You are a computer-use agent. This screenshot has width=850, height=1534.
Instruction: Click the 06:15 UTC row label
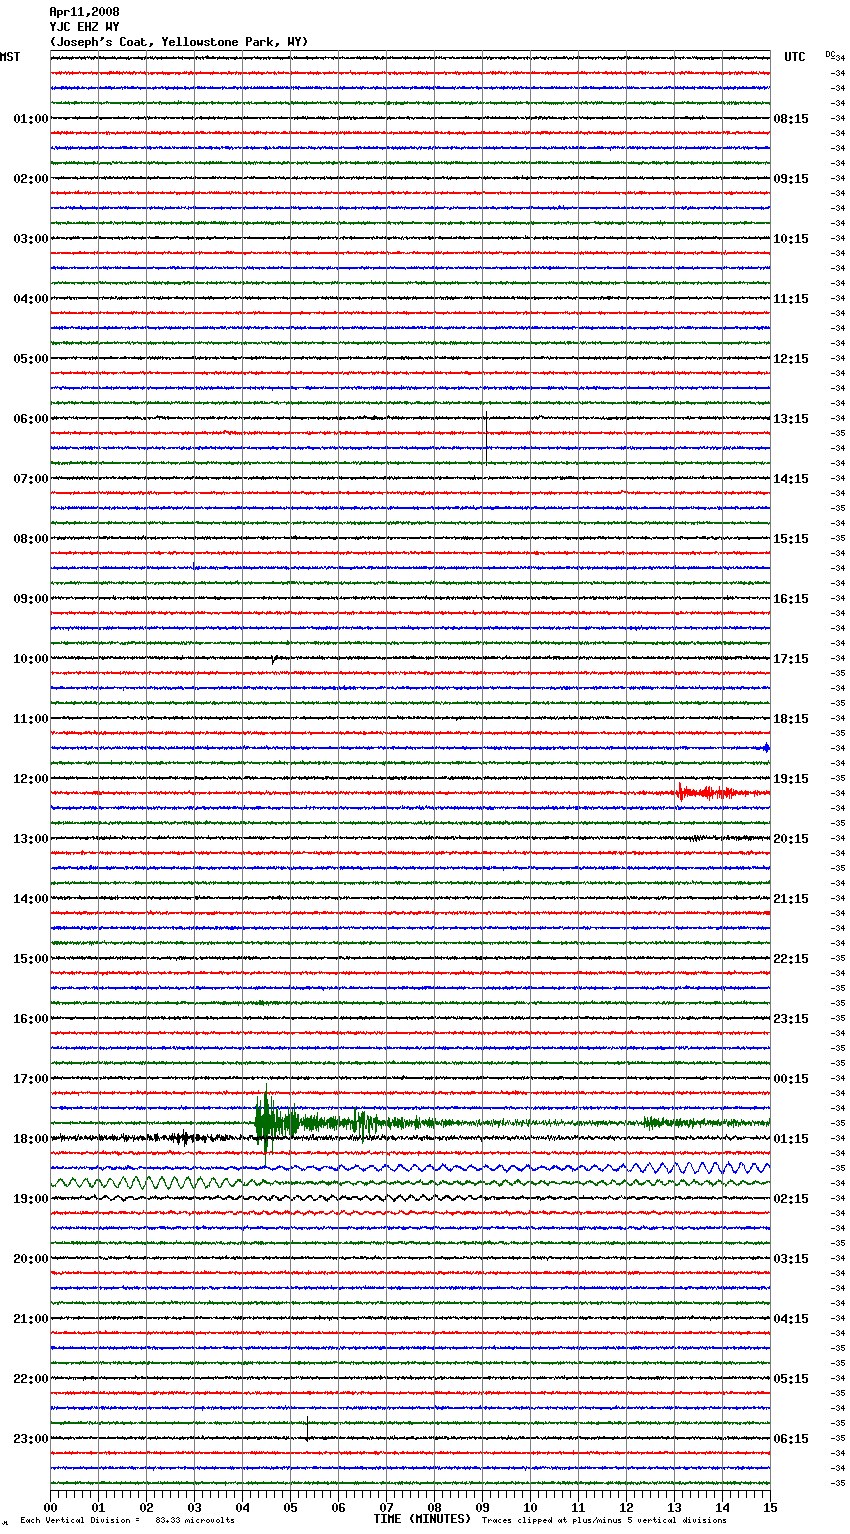791,1439
